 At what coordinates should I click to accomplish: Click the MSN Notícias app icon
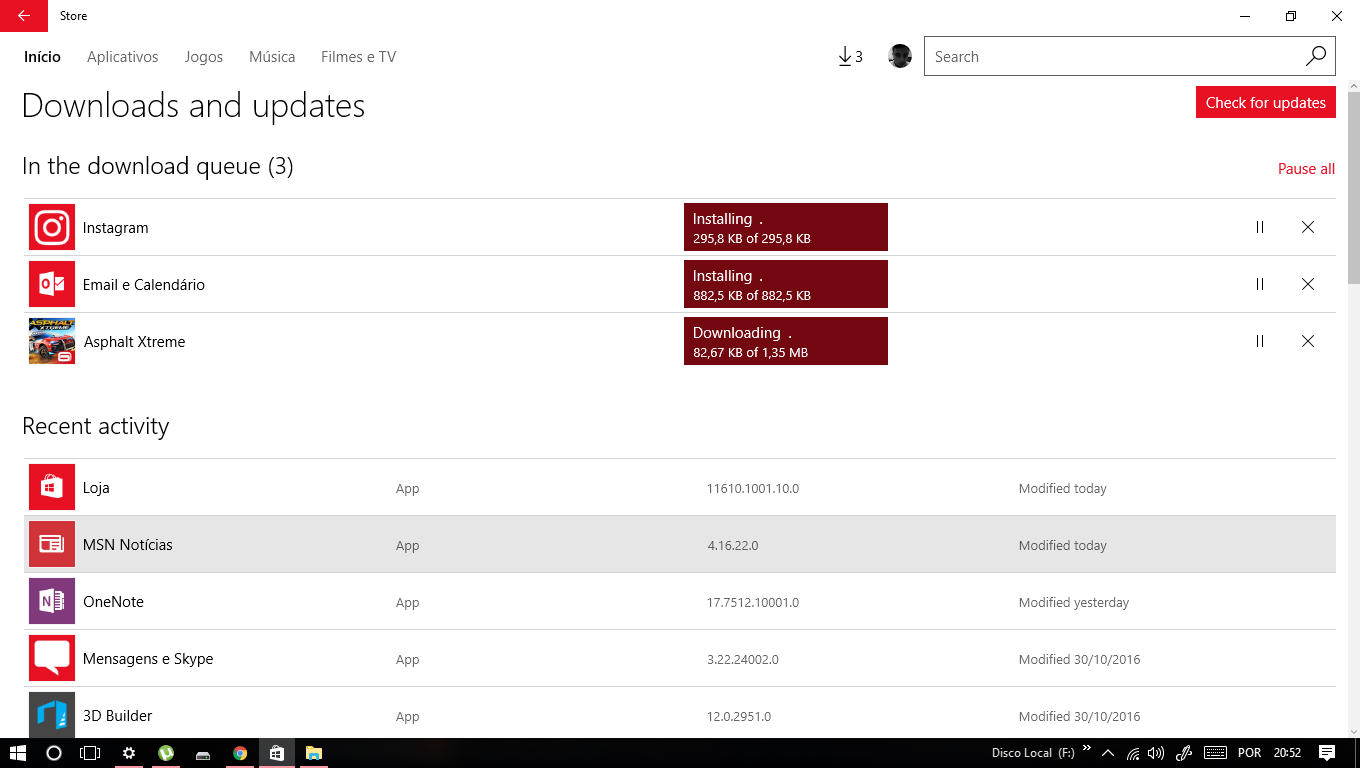tap(52, 544)
